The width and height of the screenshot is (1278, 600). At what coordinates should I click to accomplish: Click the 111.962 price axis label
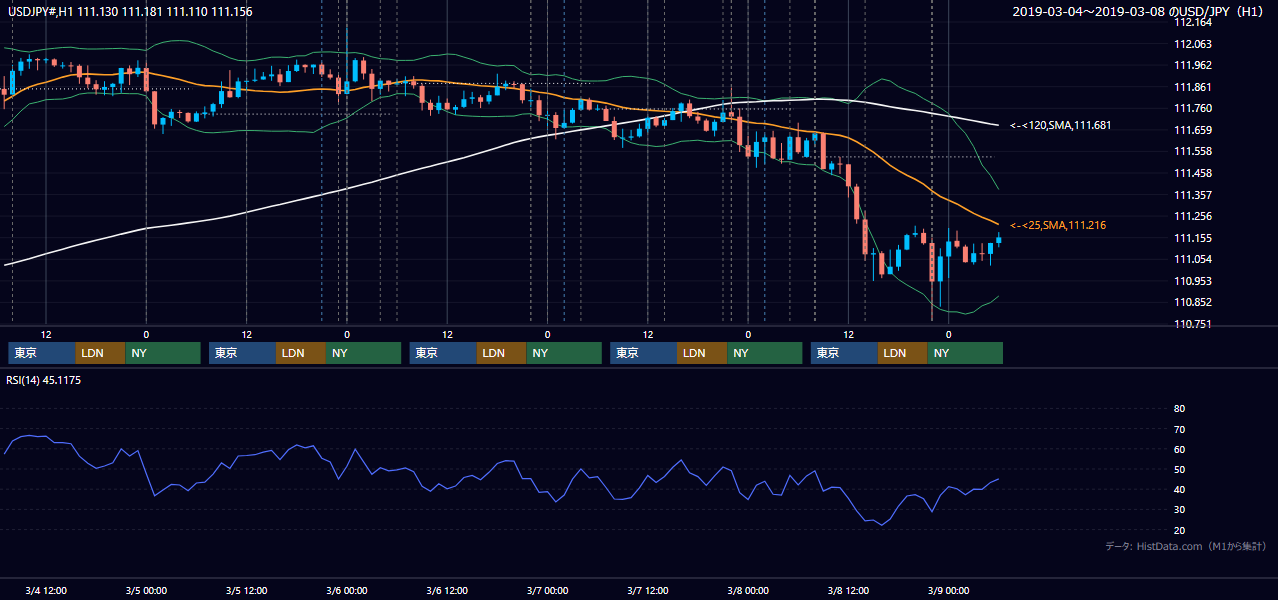click(1192, 65)
